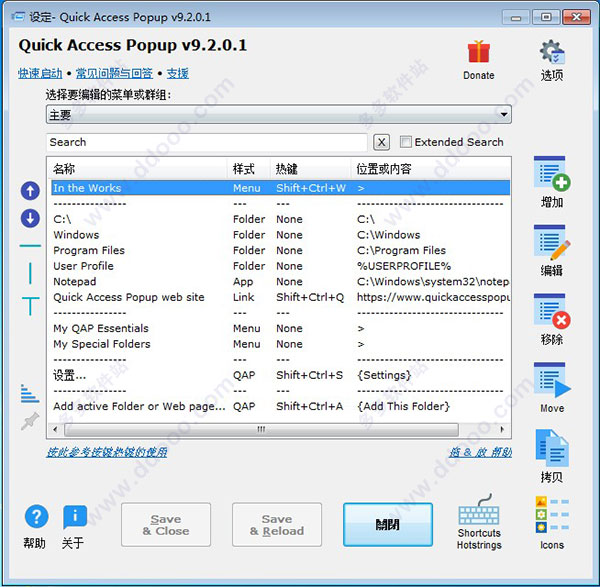Select the My Special Folders row
The height and width of the screenshot is (587, 600).
(280, 344)
